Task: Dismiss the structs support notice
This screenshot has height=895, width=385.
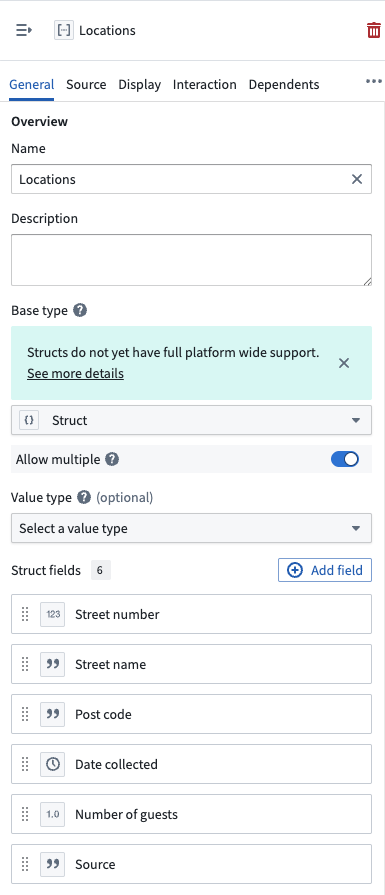Action: point(344,363)
